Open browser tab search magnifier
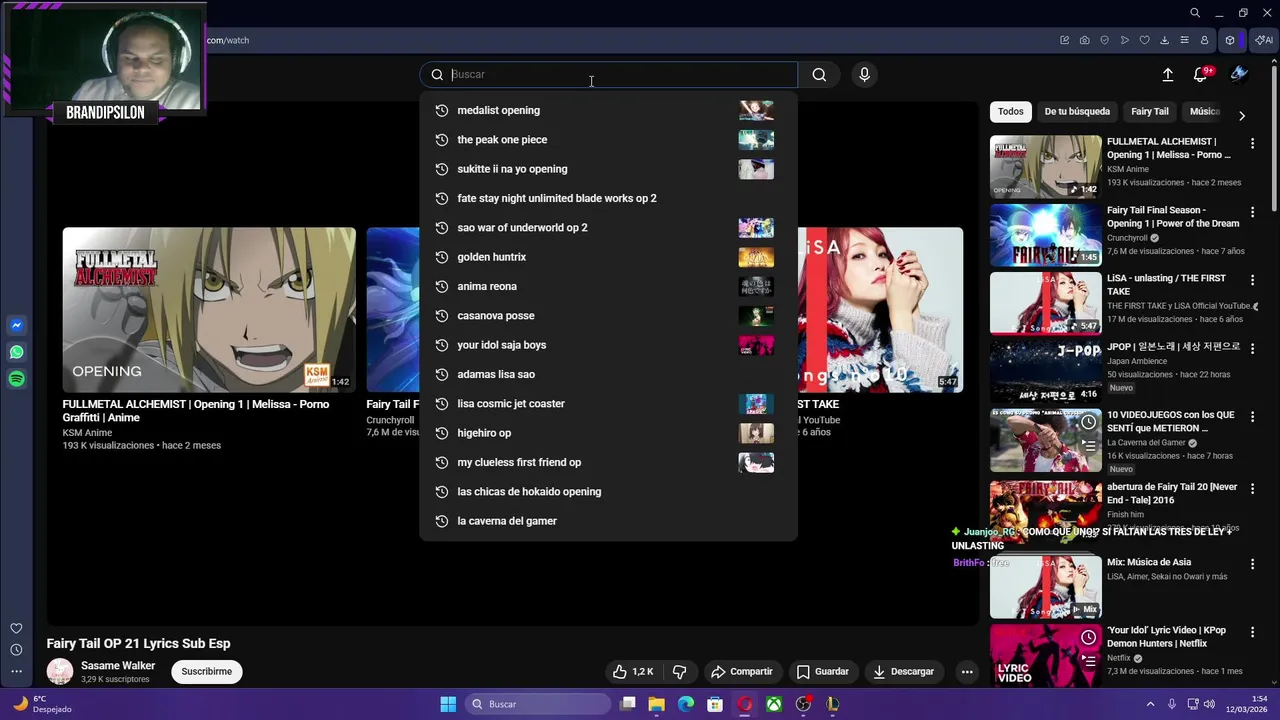This screenshot has width=1280, height=720. [x=1195, y=13]
